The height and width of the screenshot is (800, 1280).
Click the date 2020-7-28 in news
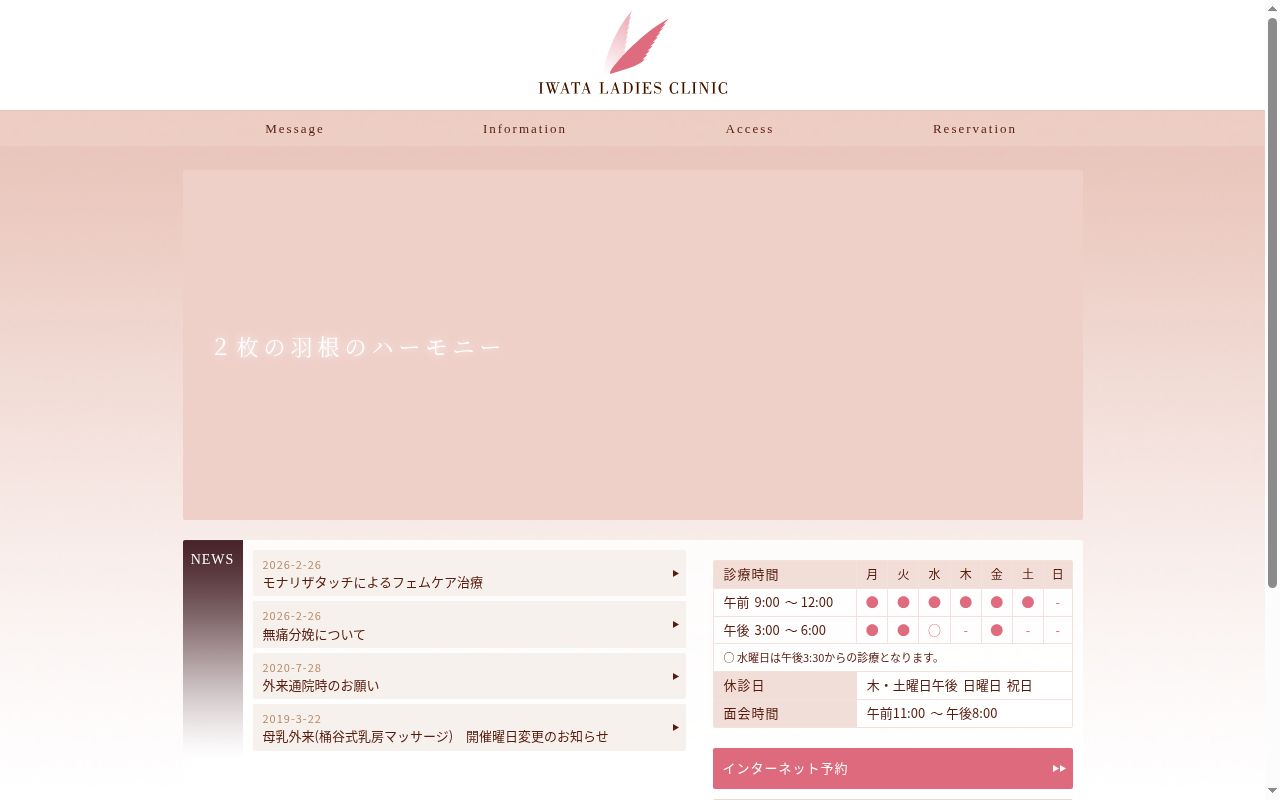pos(292,668)
